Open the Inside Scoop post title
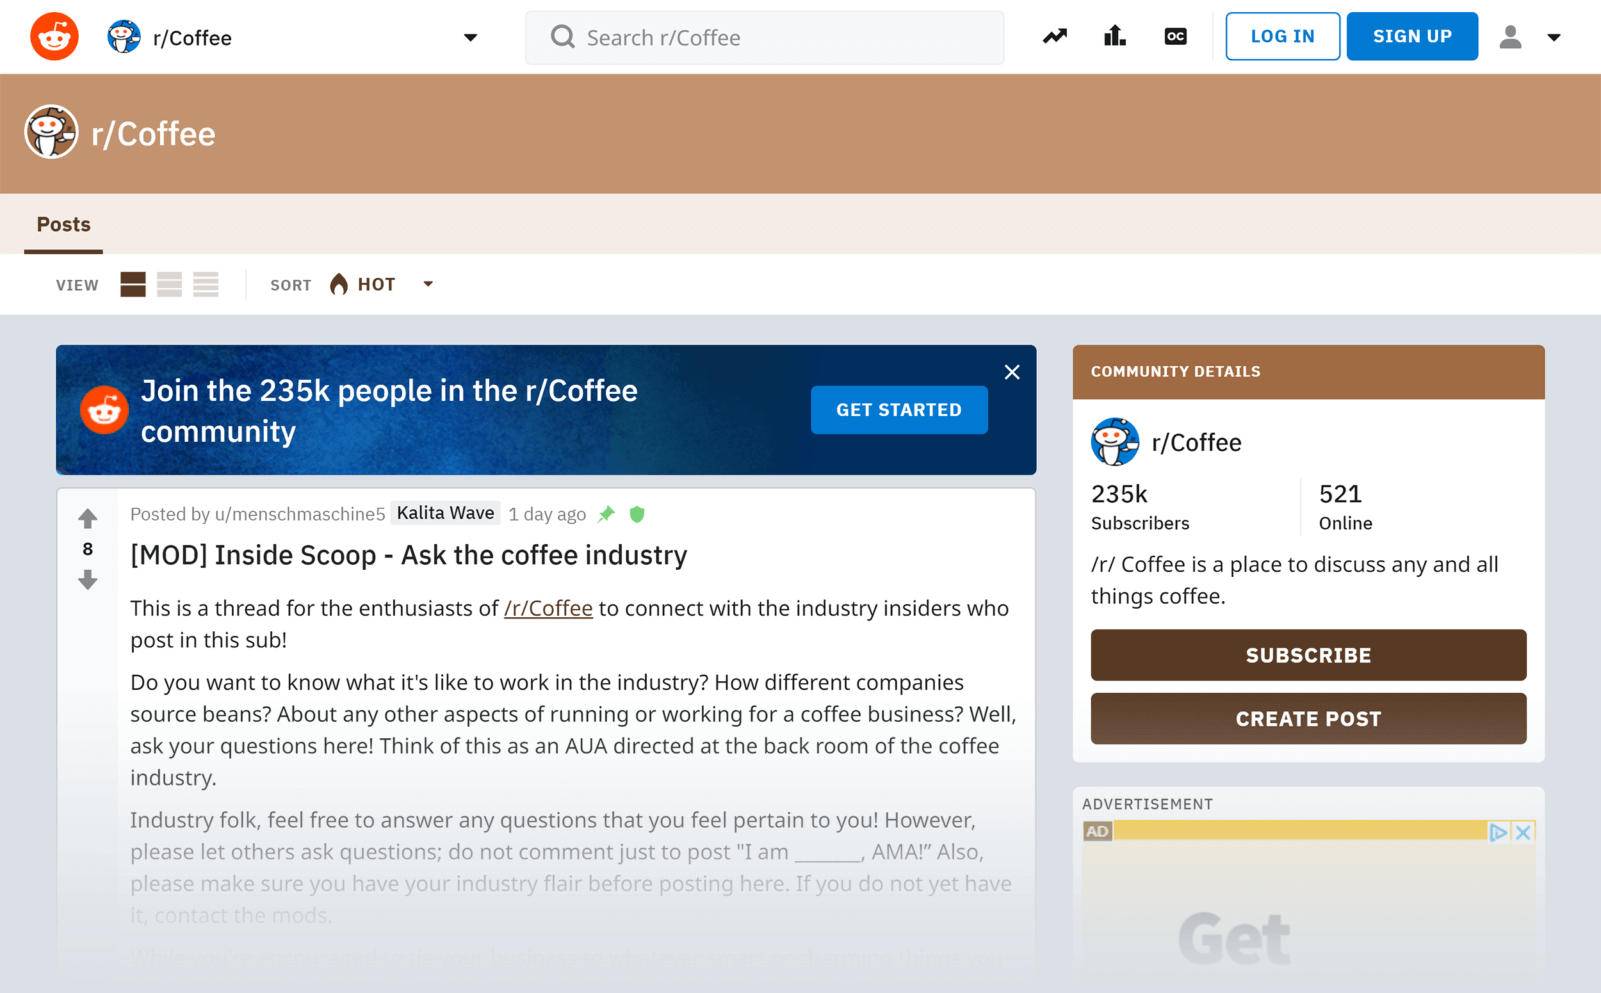 pyautogui.click(x=409, y=555)
